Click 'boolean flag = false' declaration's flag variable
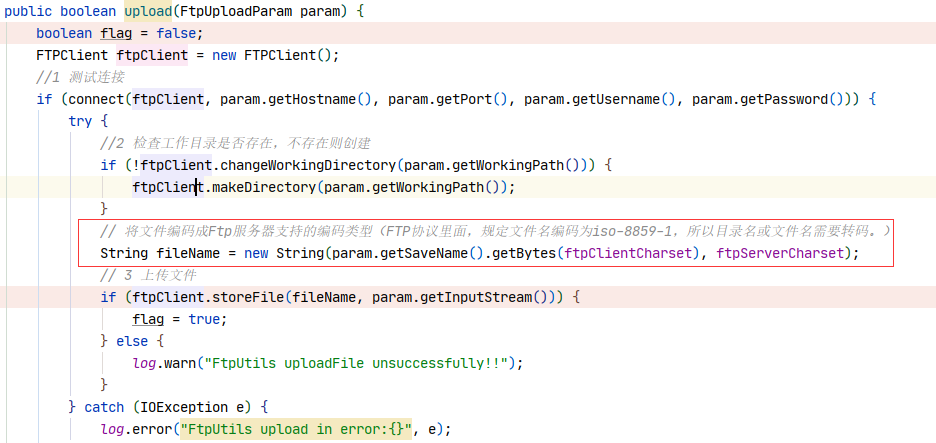 point(116,33)
